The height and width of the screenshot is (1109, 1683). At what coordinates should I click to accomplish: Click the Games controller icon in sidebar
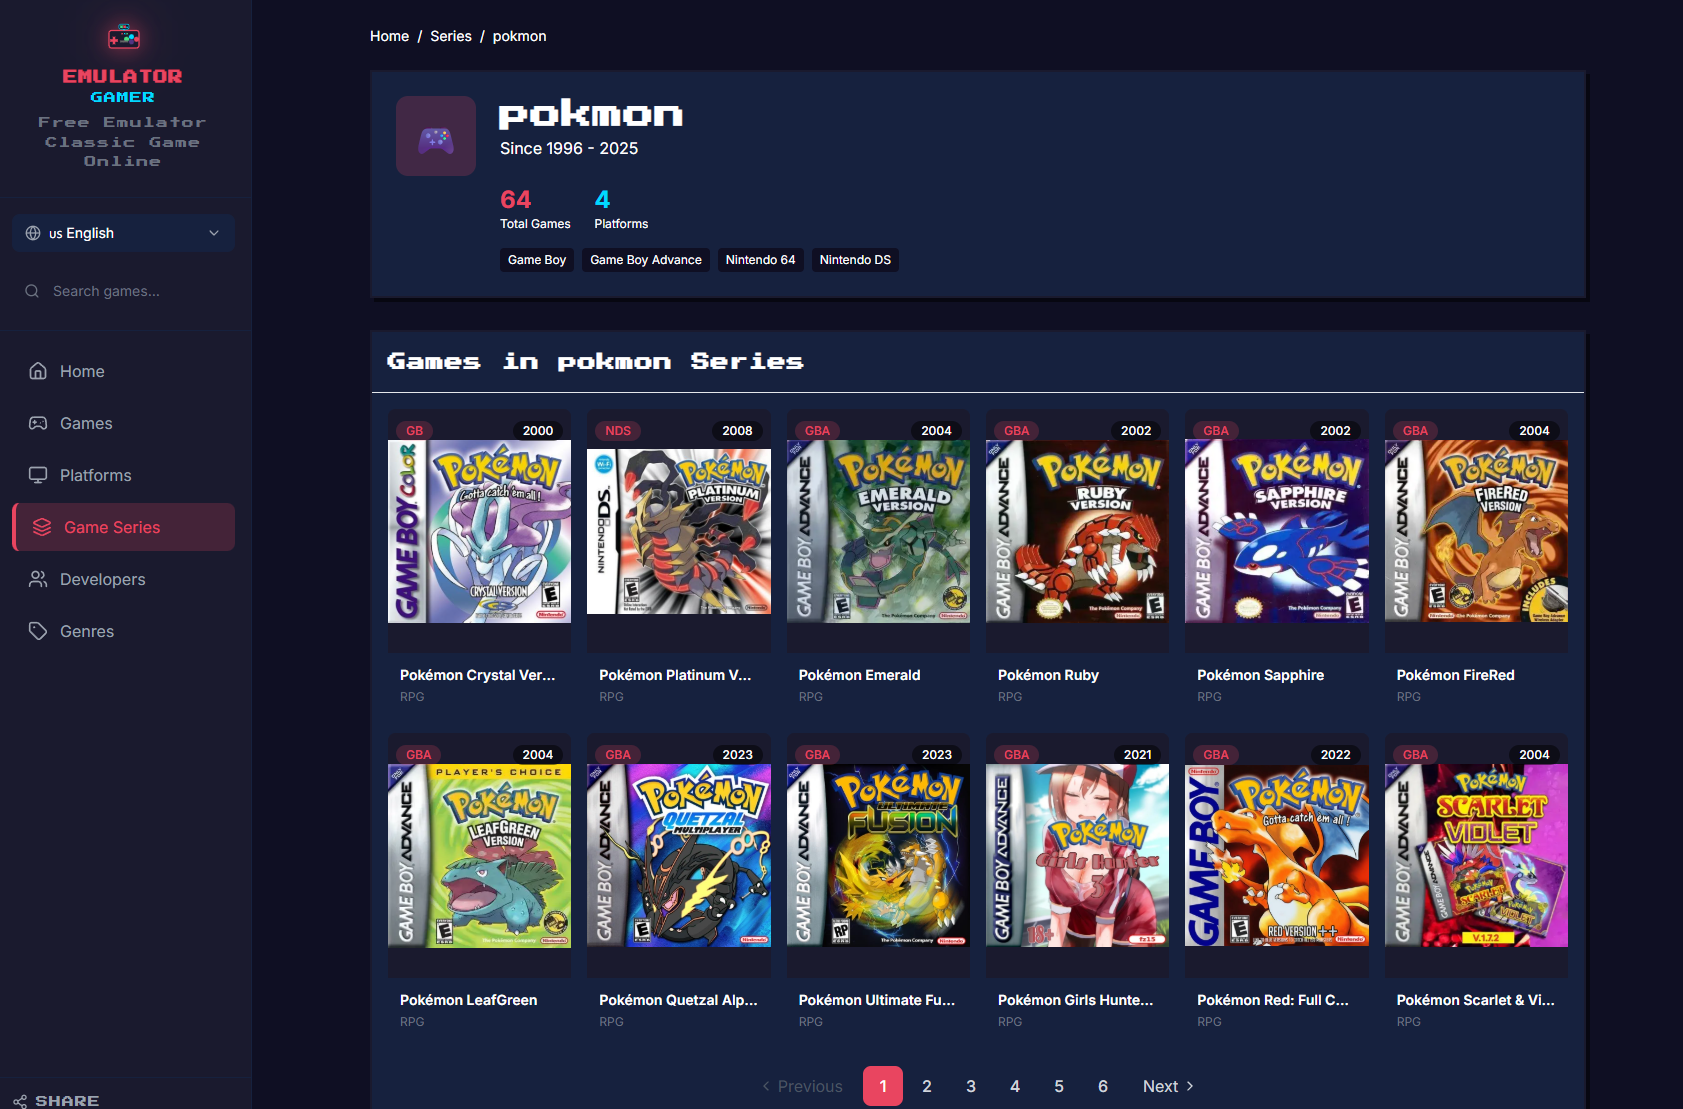pos(37,423)
